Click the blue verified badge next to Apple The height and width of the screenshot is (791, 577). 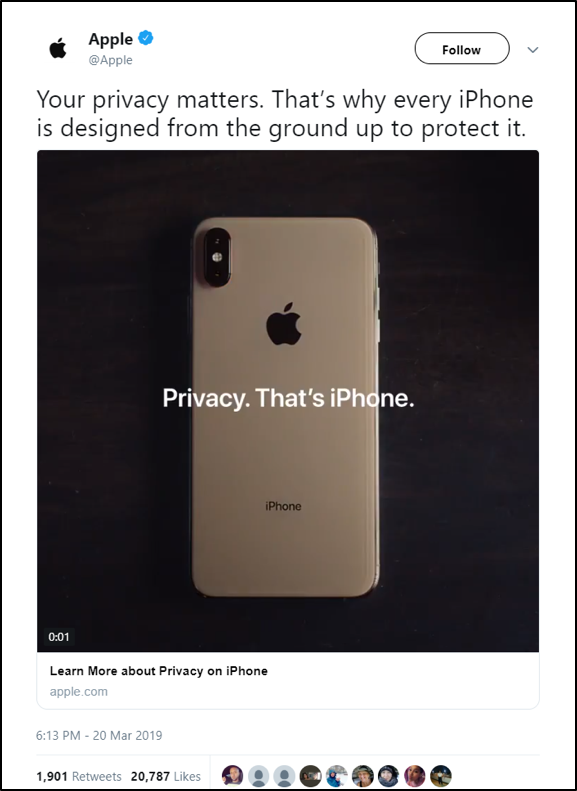pos(146,38)
